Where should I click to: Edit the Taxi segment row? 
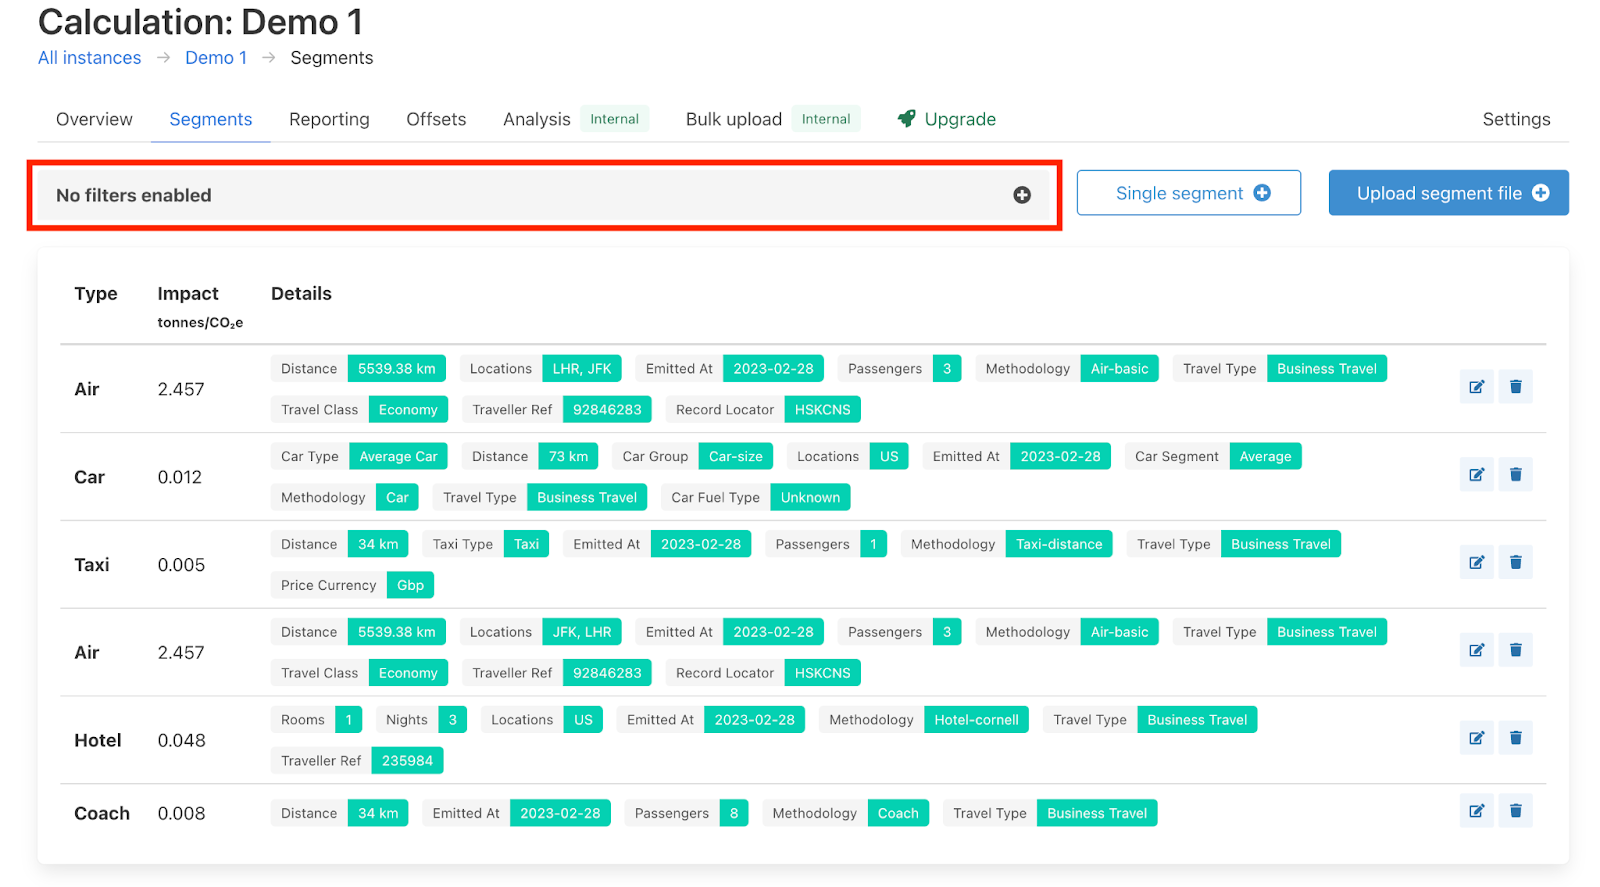click(x=1476, y=563)
